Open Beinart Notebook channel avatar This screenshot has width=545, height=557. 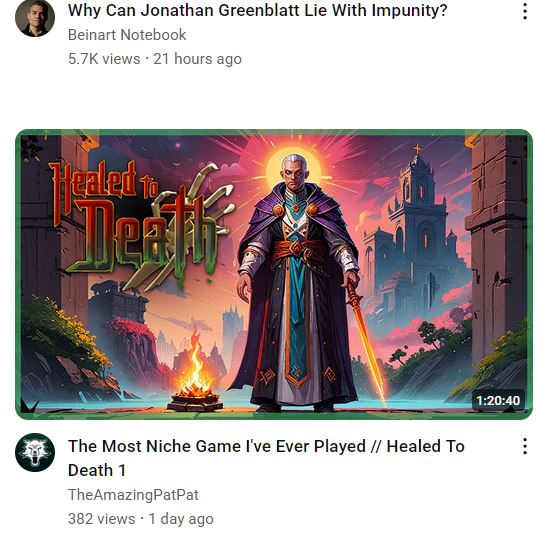(35, 17)
